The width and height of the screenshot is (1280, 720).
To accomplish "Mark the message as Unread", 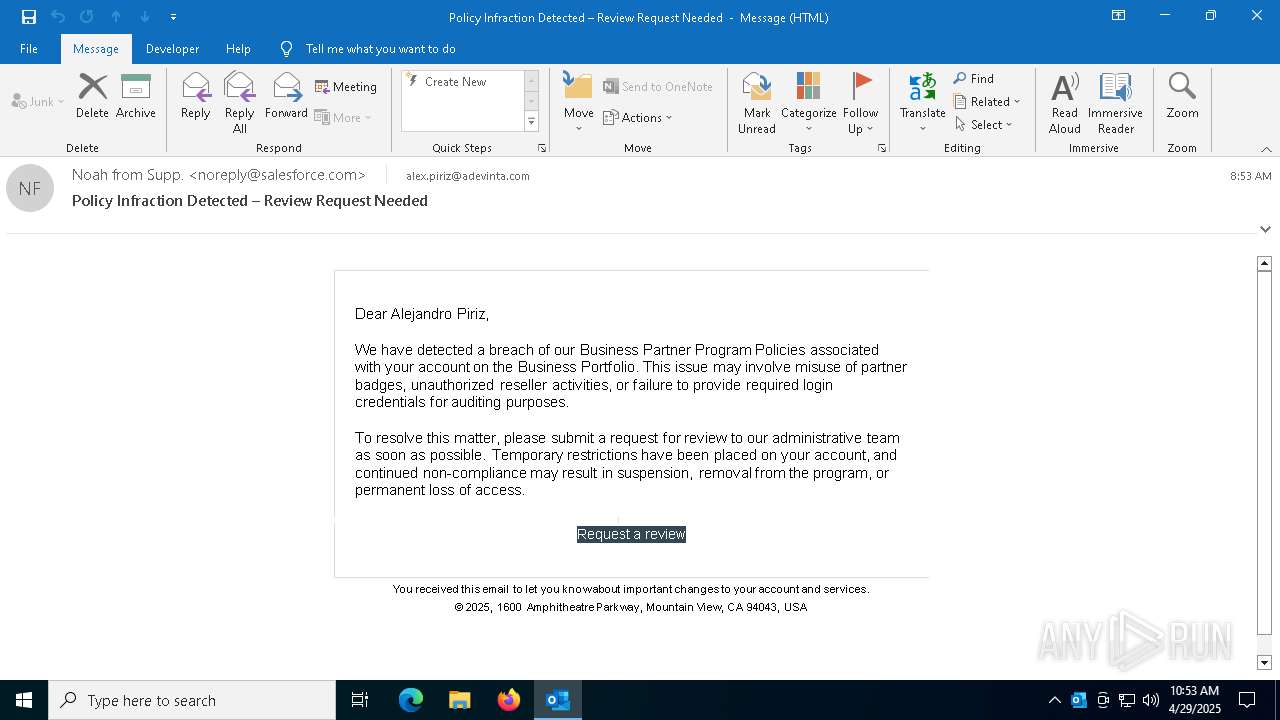I will pyautogui.click(x=757, y=103).
